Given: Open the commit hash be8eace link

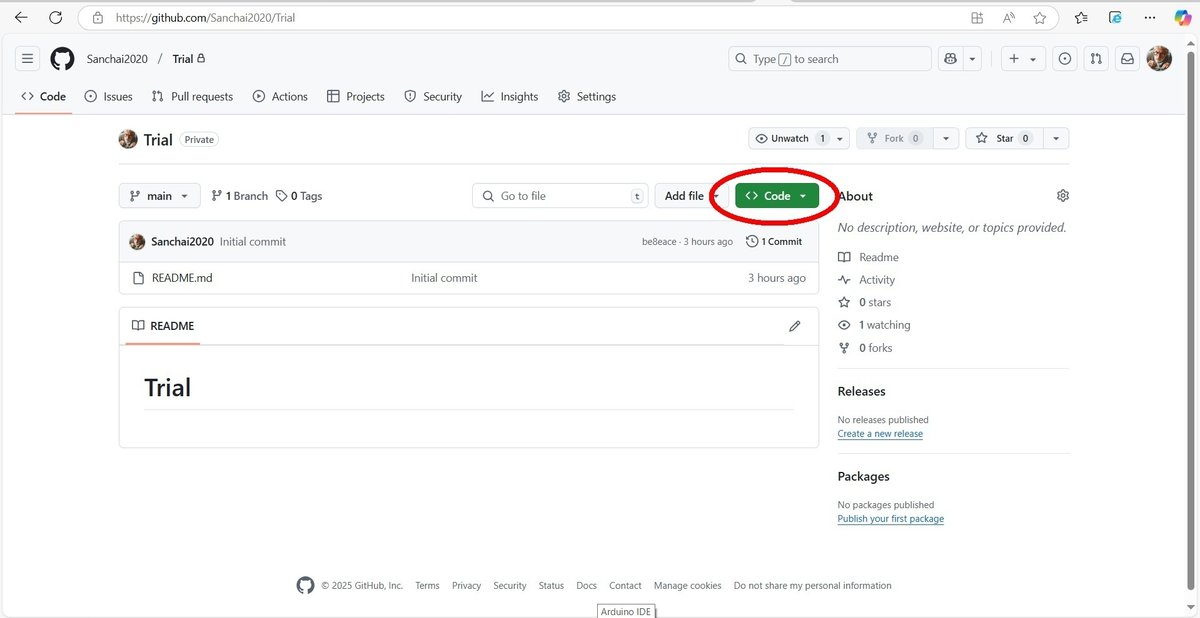Looking at the screenshot, I should tap(660, 242).
